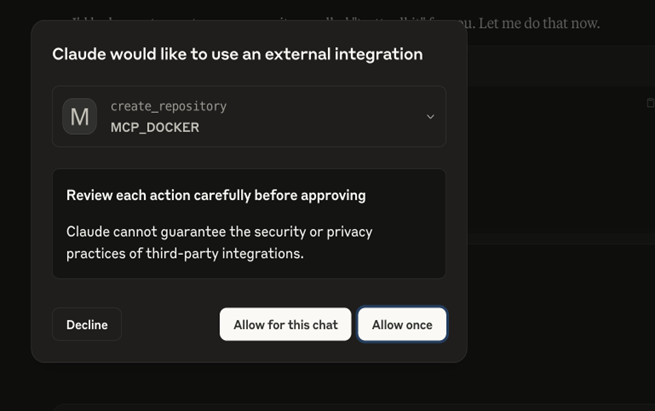The height and width of the screenshot is (411, 655).
Task: Select the MCP_DOCKER server label
Action: coord(155,128)
